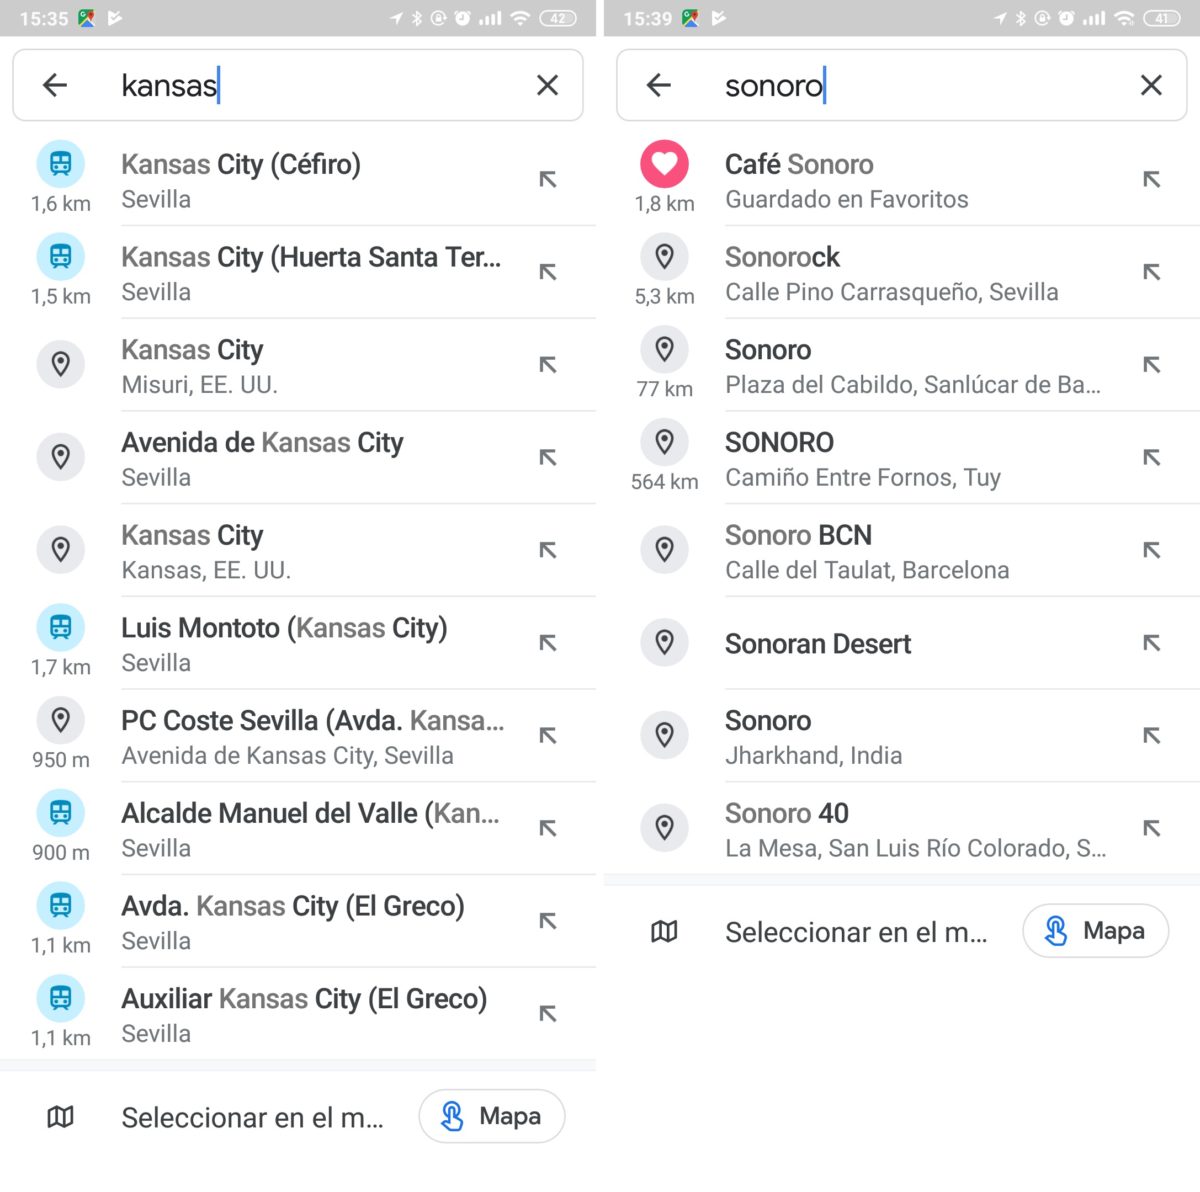The width and height of the screenshot is (1200, 1192).
Task: Focus the kansas search input field
Action: point(320,86)
